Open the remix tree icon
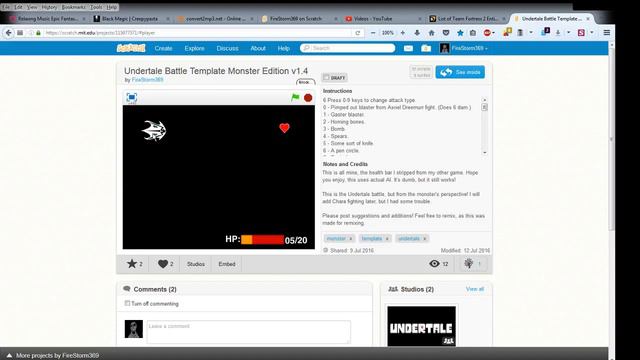This screenshot has width=640, height=360. click(x=469, y=264)
